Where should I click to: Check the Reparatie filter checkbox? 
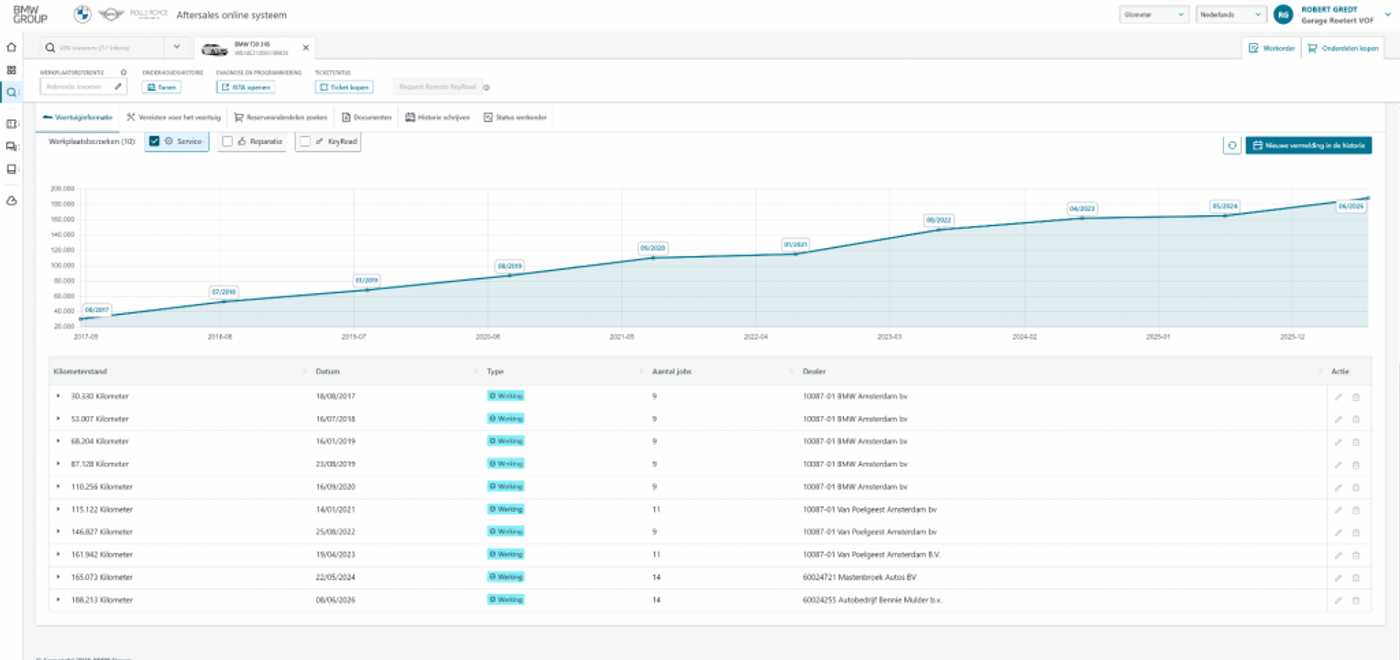tap(227, 142)
